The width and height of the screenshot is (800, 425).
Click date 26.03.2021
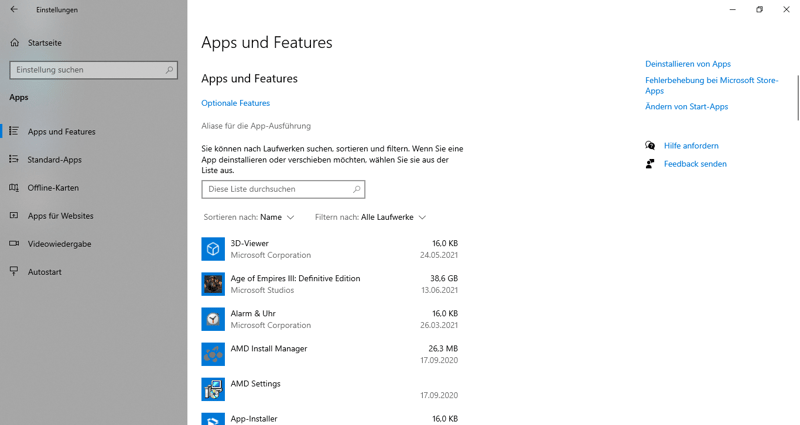[x=438, y=325]
